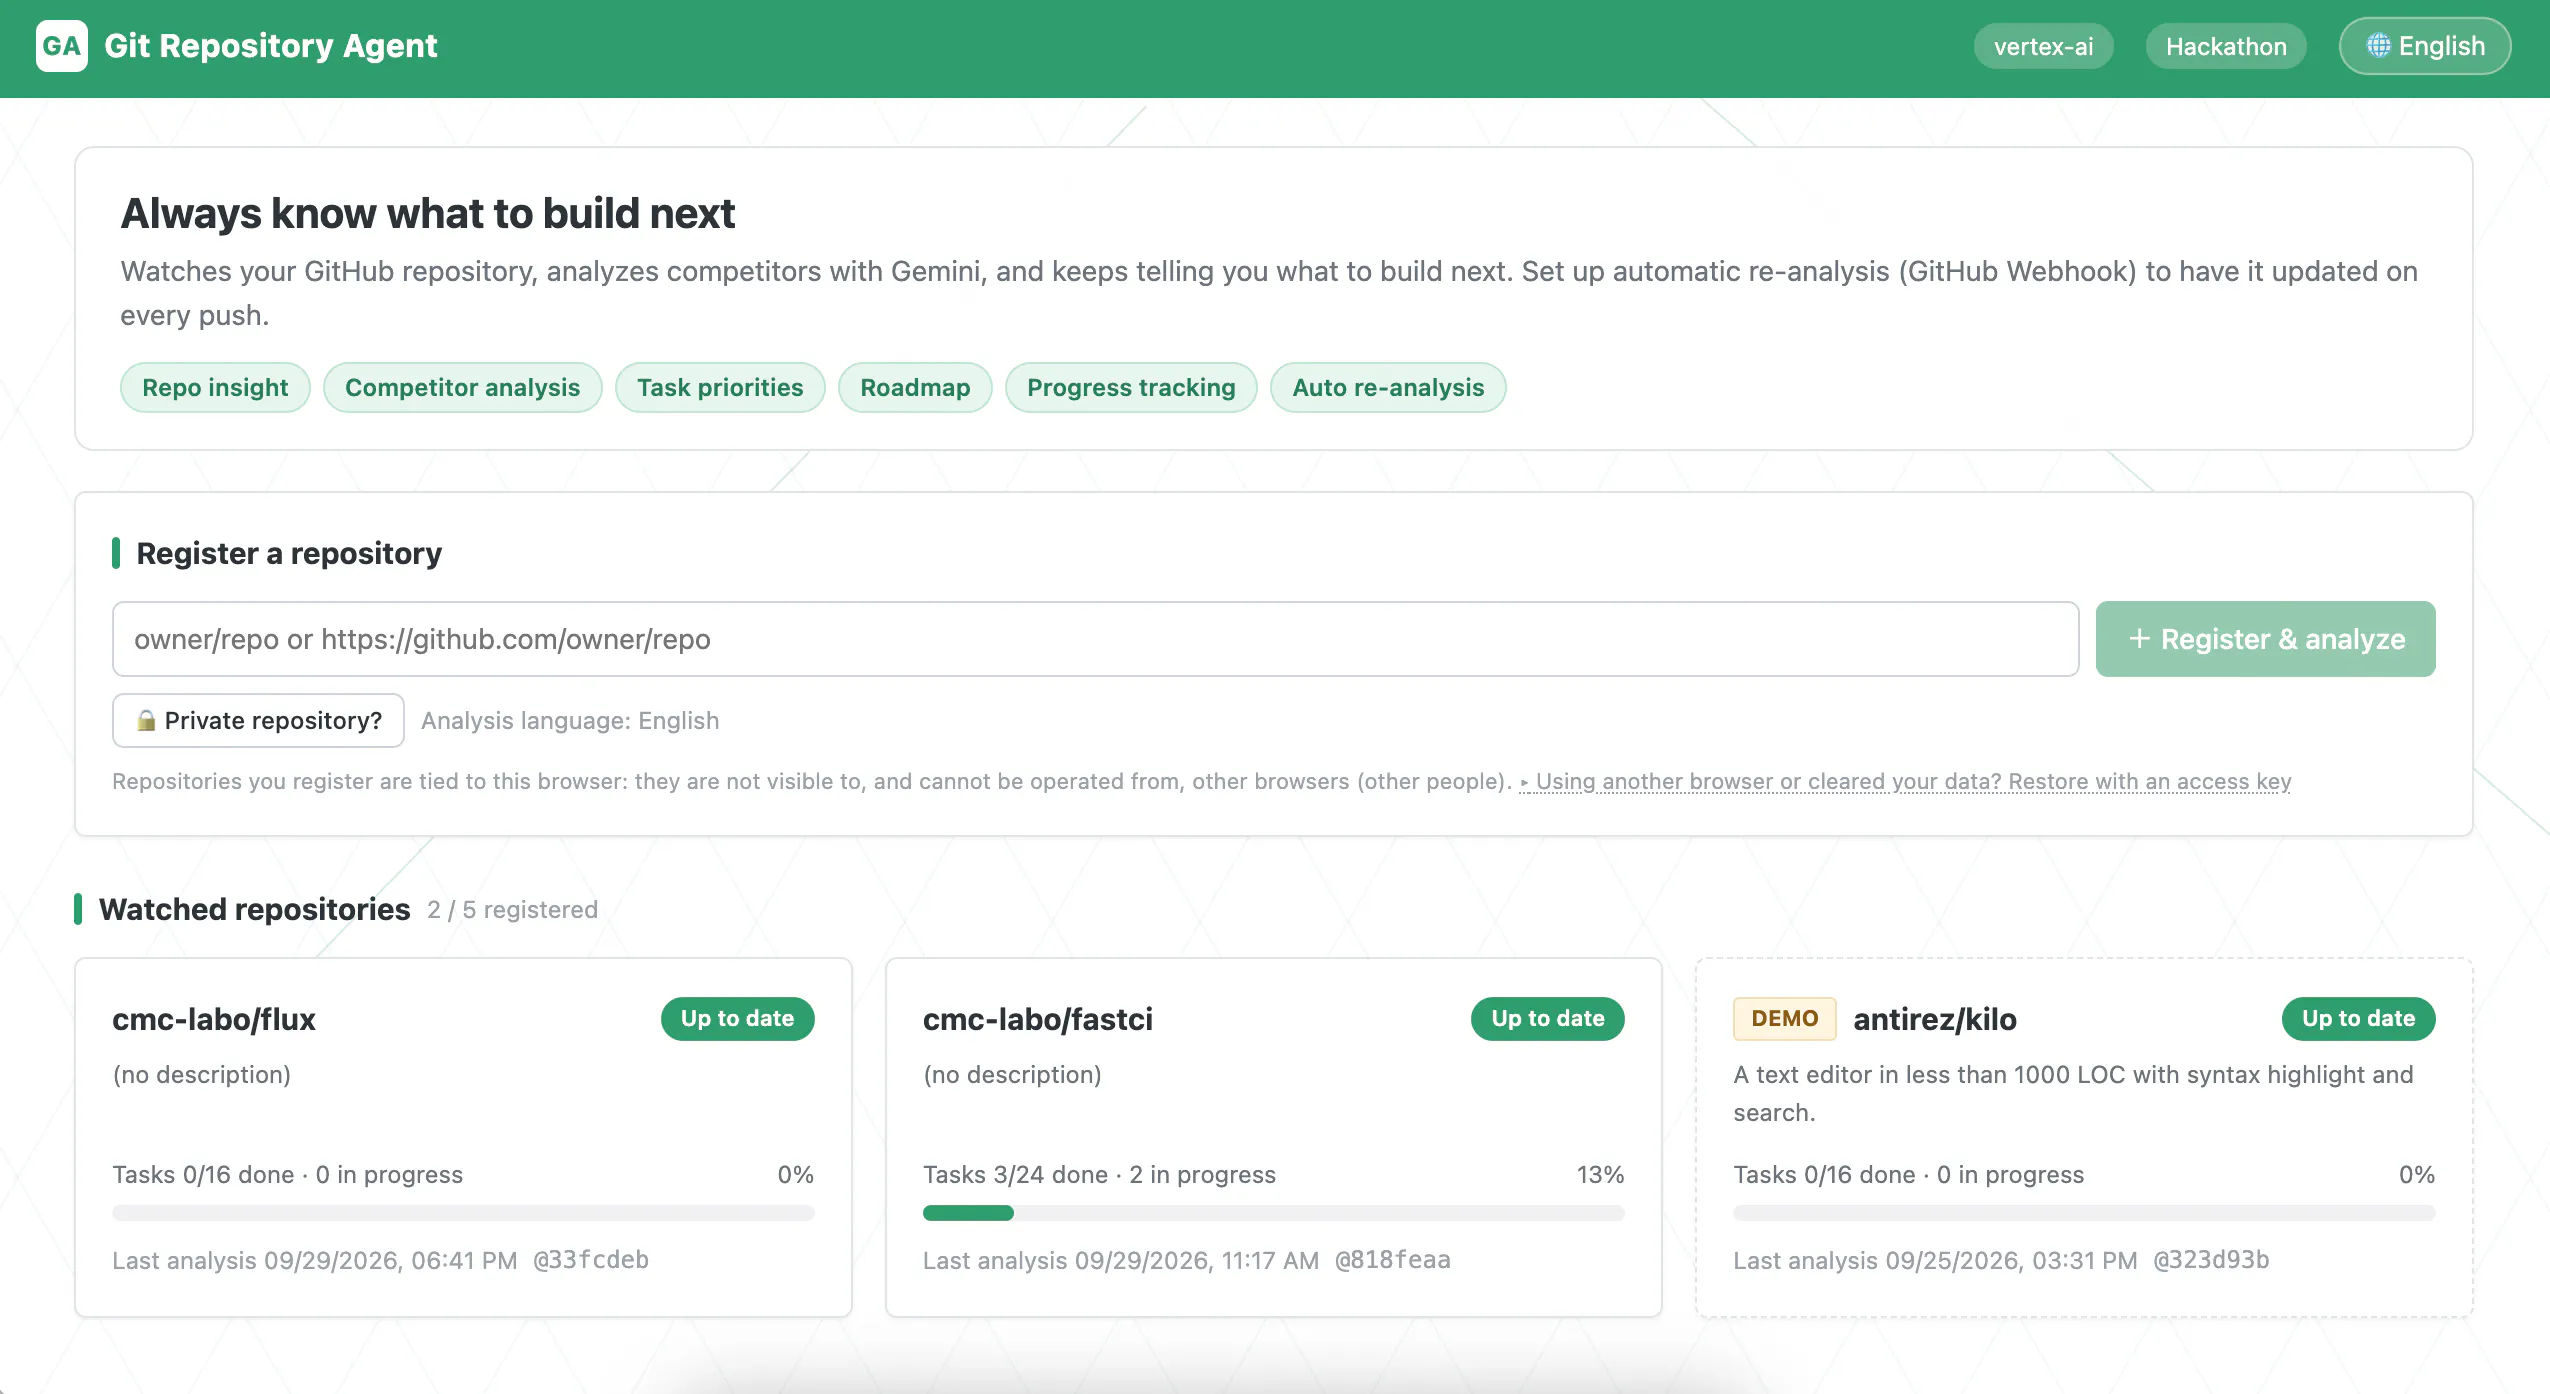Click Up to date status on antirez/kilo
This screenshot has width=2550, height=1394.
[2358, 1018]
